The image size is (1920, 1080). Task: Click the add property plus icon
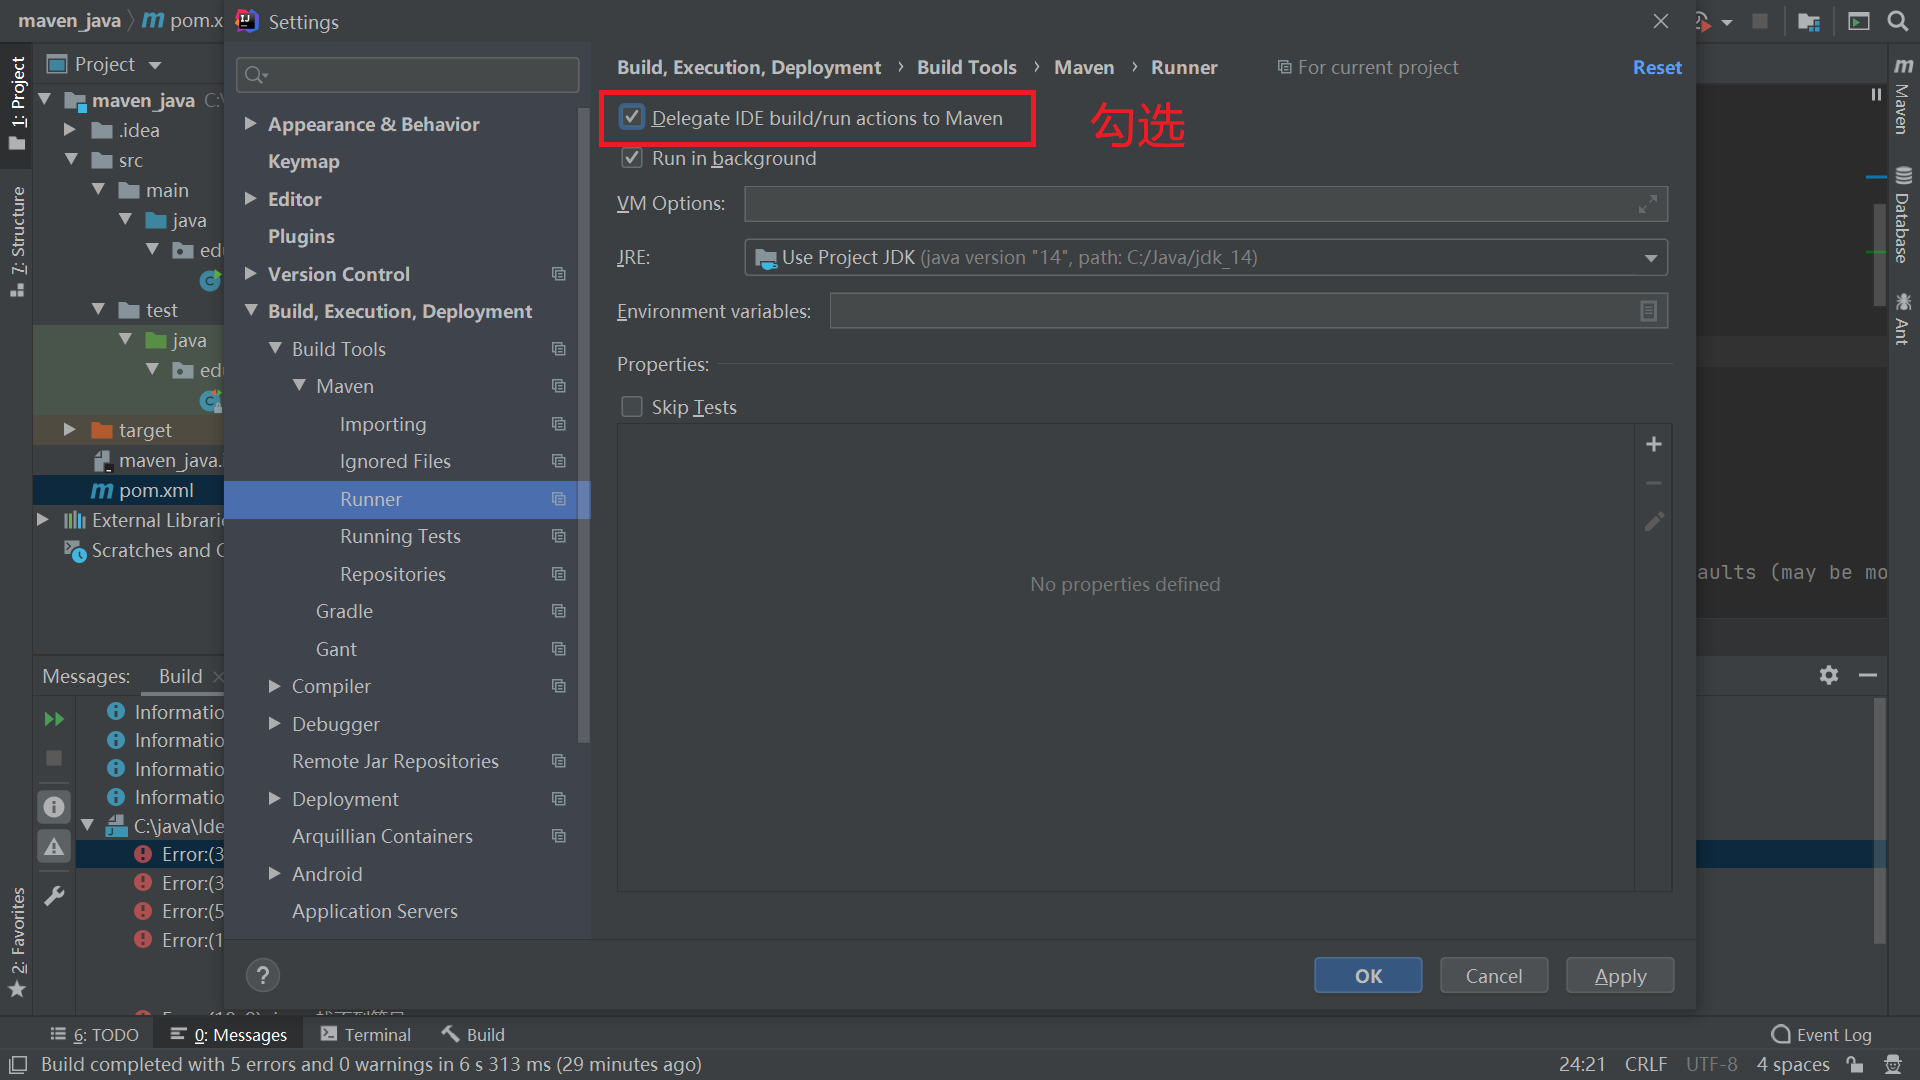click(x=1653, y=443)
